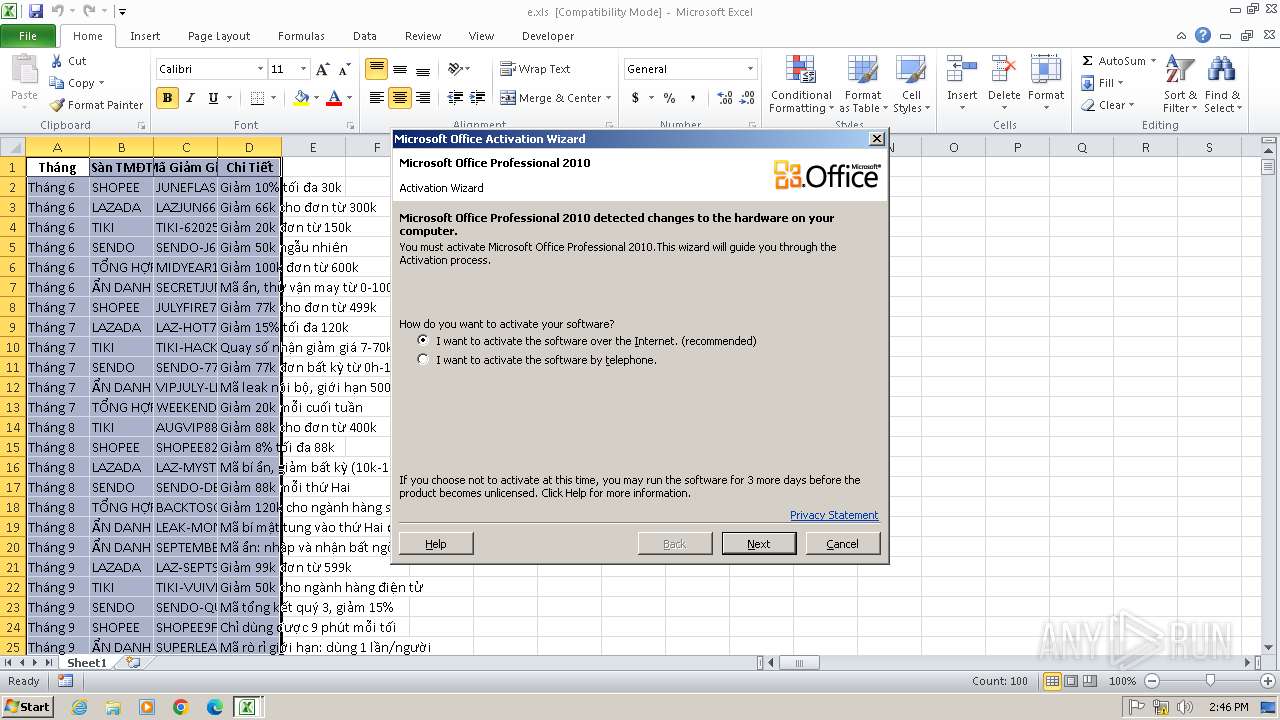Open Chrome from the taskbar
This screenshot has width=1280, height=720.
[x=181, y=707]
